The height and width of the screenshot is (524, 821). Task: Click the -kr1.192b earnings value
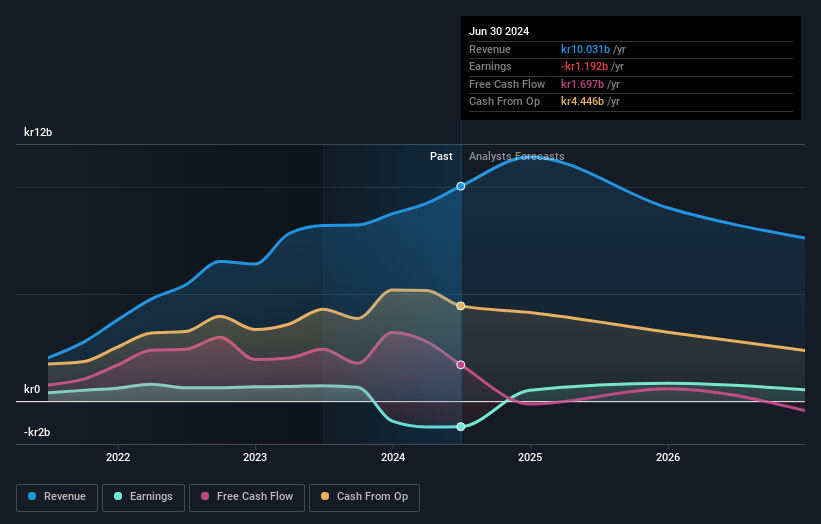coord(584,66)
